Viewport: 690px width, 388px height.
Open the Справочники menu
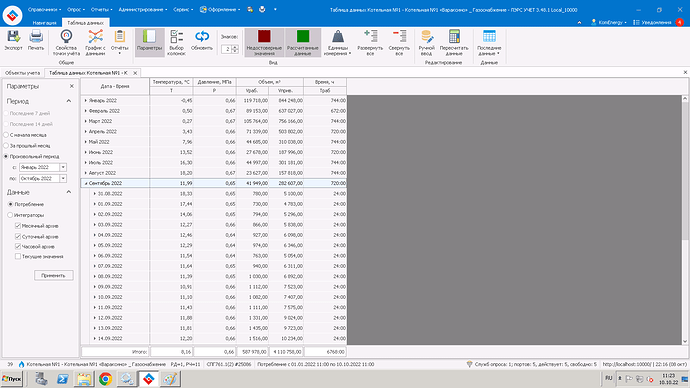[44, 9]
